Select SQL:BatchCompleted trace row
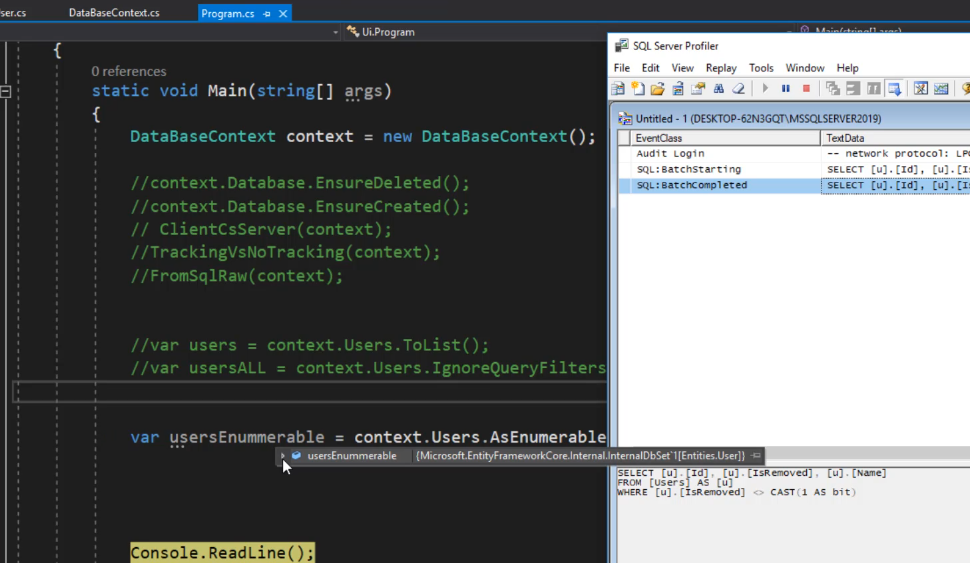Image resolution: width=970 pixels, height=563 pixels. coord(794,185)
